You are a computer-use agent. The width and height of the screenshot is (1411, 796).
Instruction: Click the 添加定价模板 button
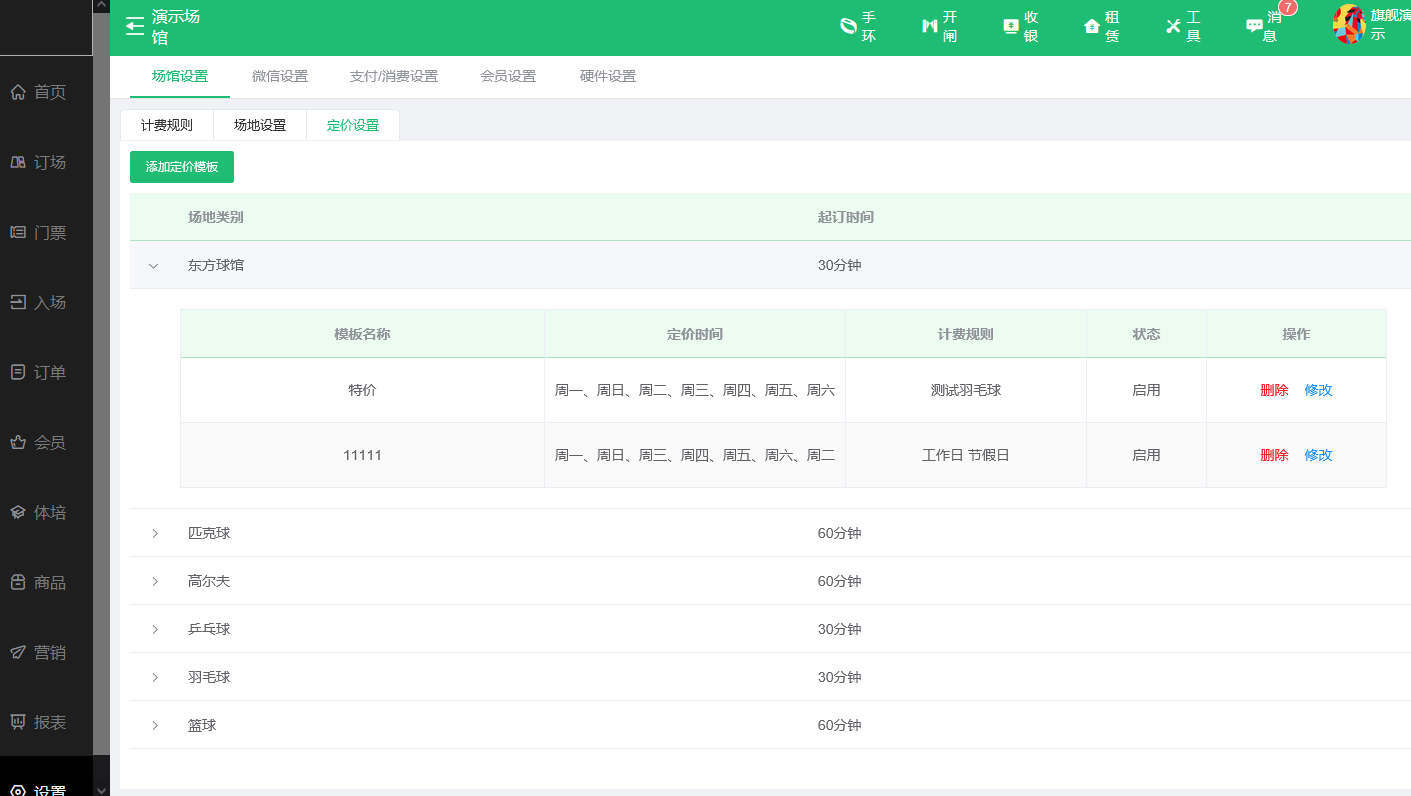182,167
